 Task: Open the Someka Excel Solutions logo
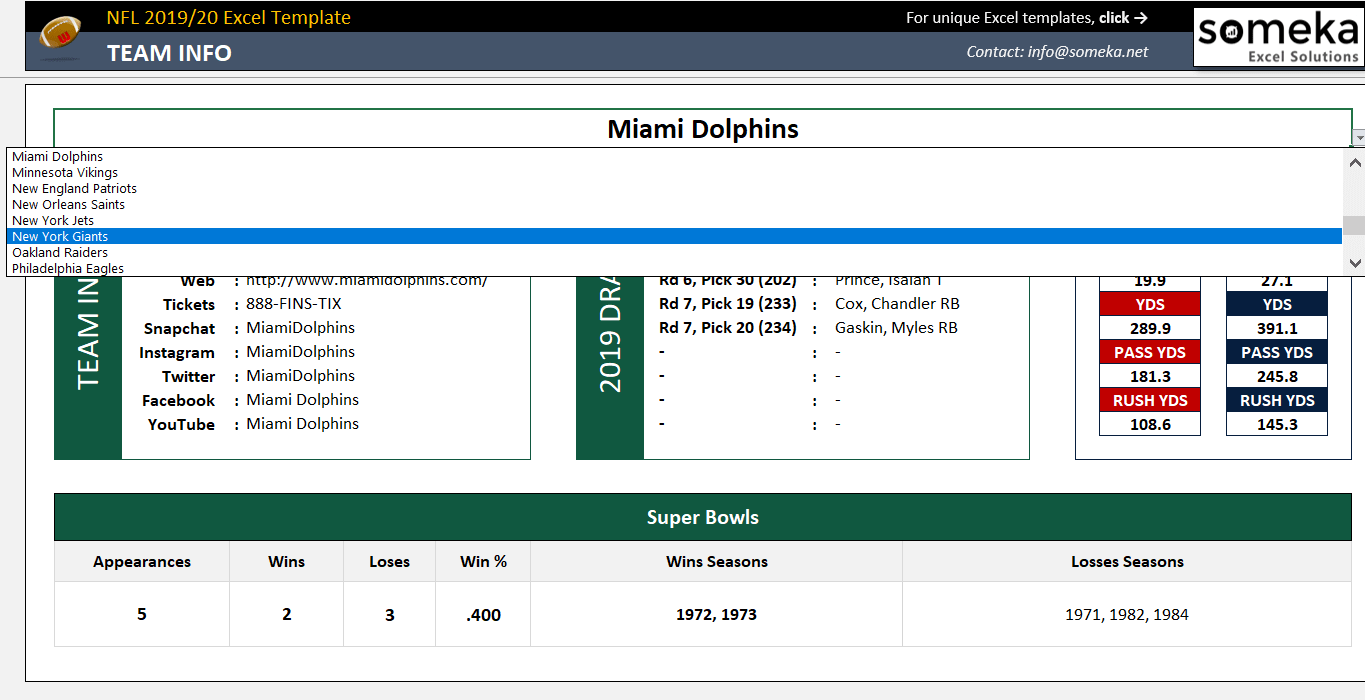[x=1278, y=37]
